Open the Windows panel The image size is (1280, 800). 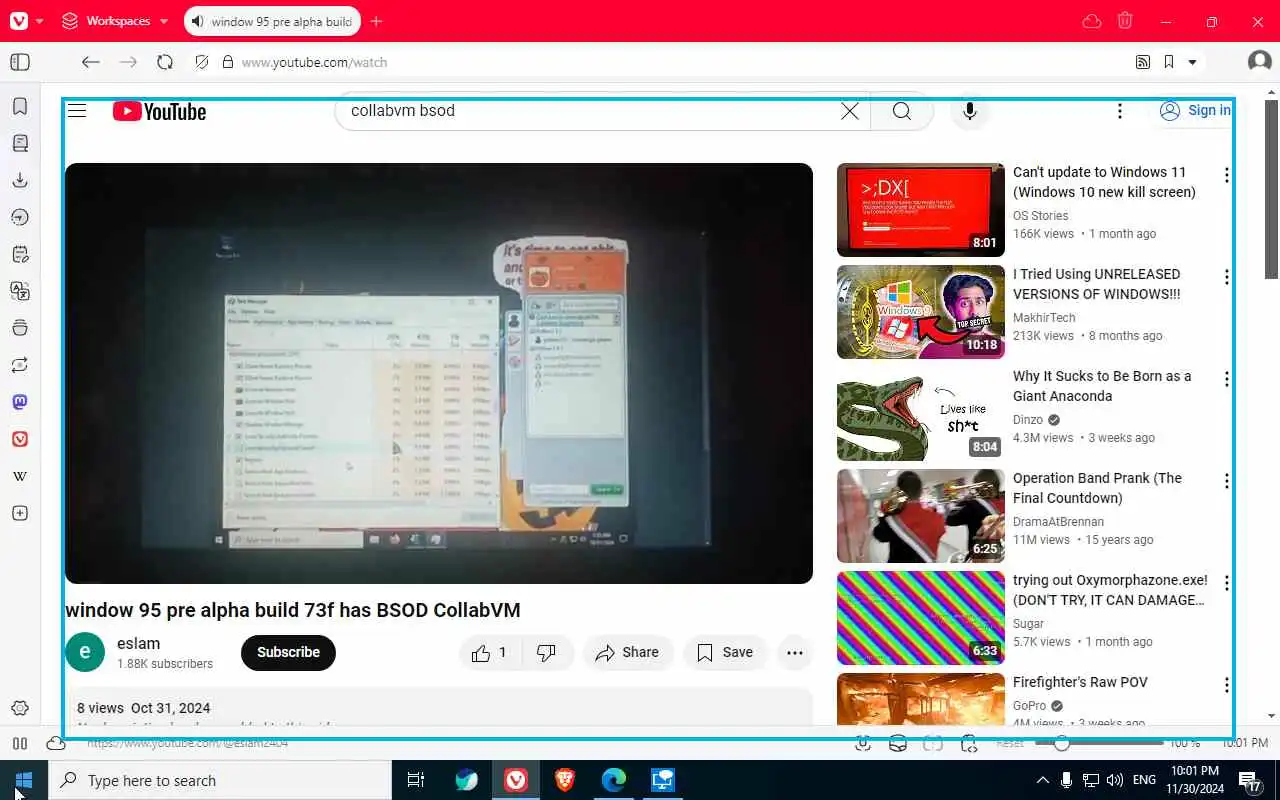[x=20, y=328]
